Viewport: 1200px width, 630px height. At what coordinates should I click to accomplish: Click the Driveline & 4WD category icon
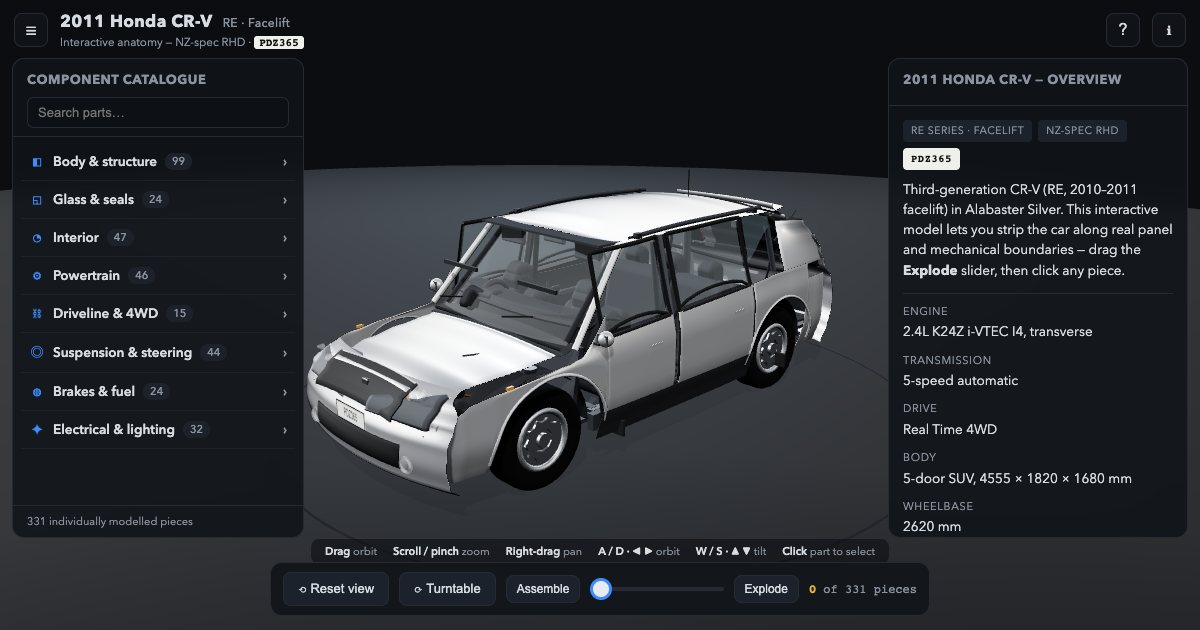click(37, 314)
